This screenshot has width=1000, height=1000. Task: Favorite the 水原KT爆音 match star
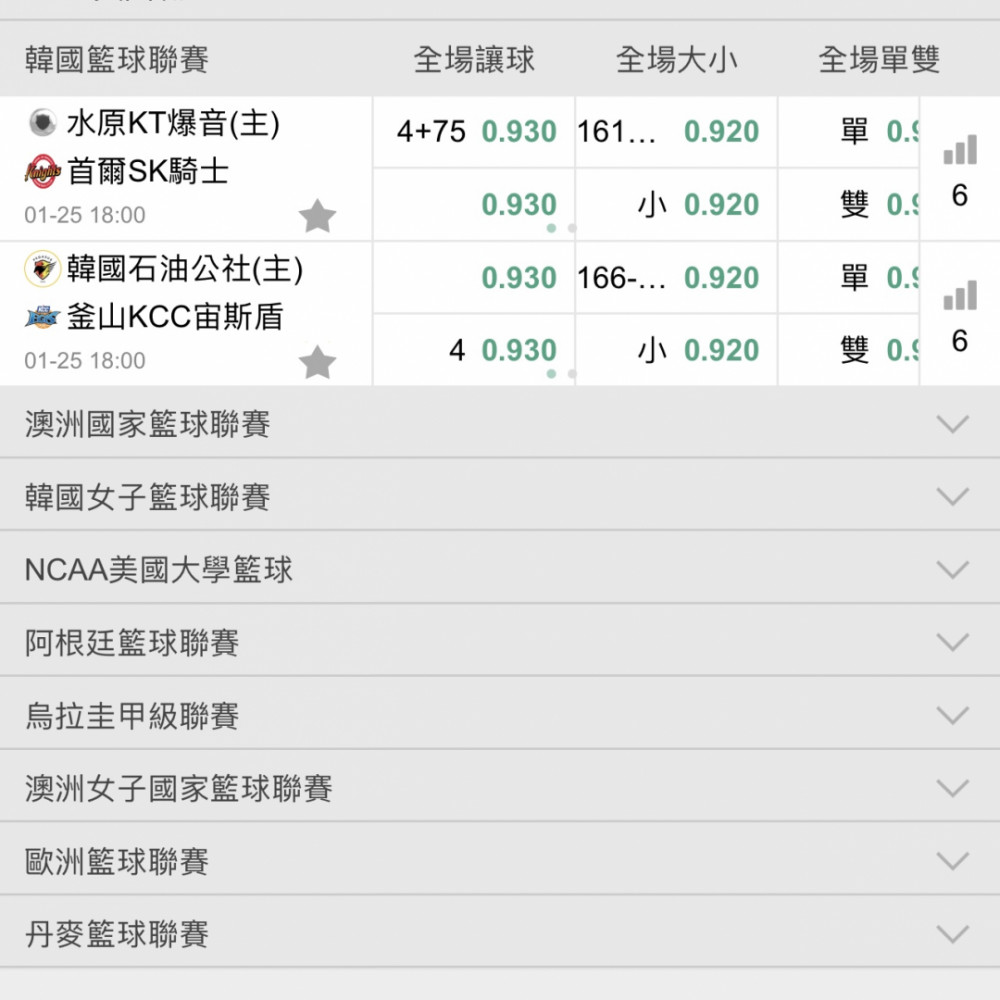click(x=318, y=216)
